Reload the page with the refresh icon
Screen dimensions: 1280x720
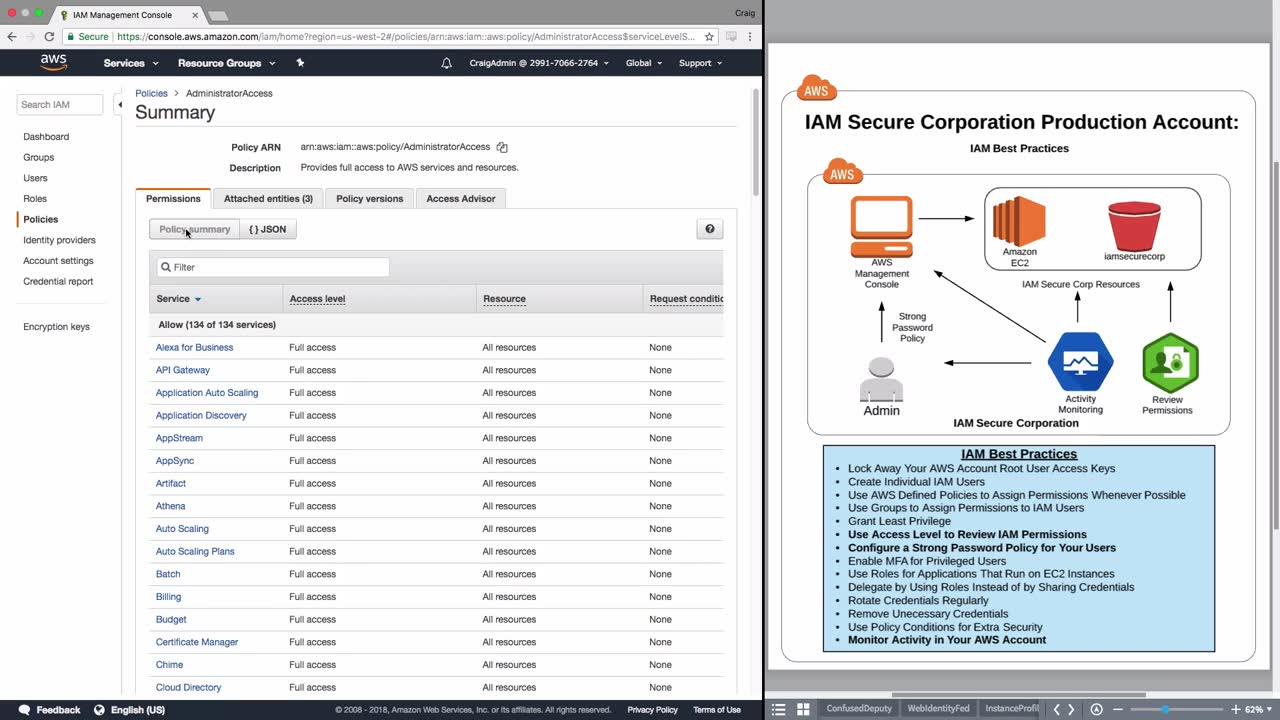[49, 36]
